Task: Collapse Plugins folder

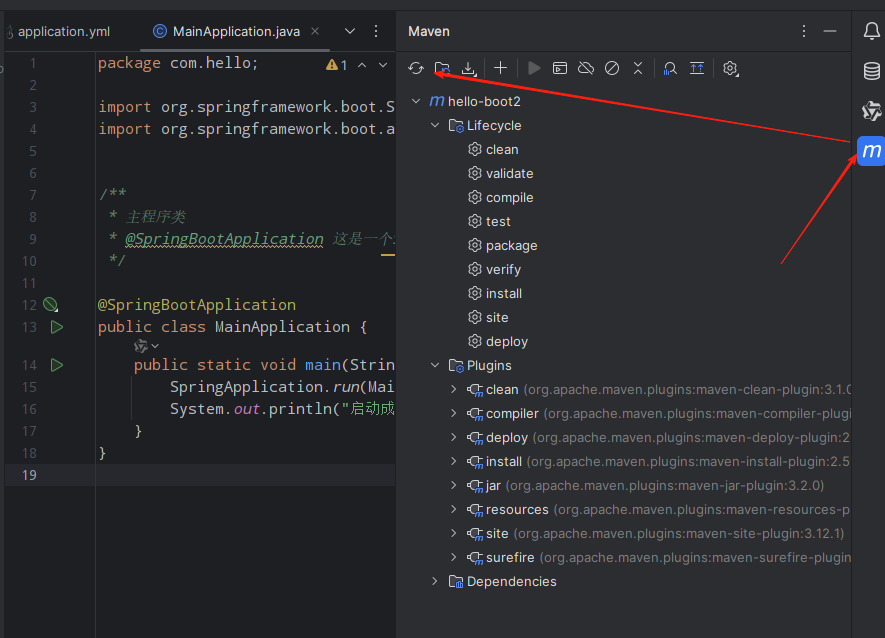Action: (435, 365)
